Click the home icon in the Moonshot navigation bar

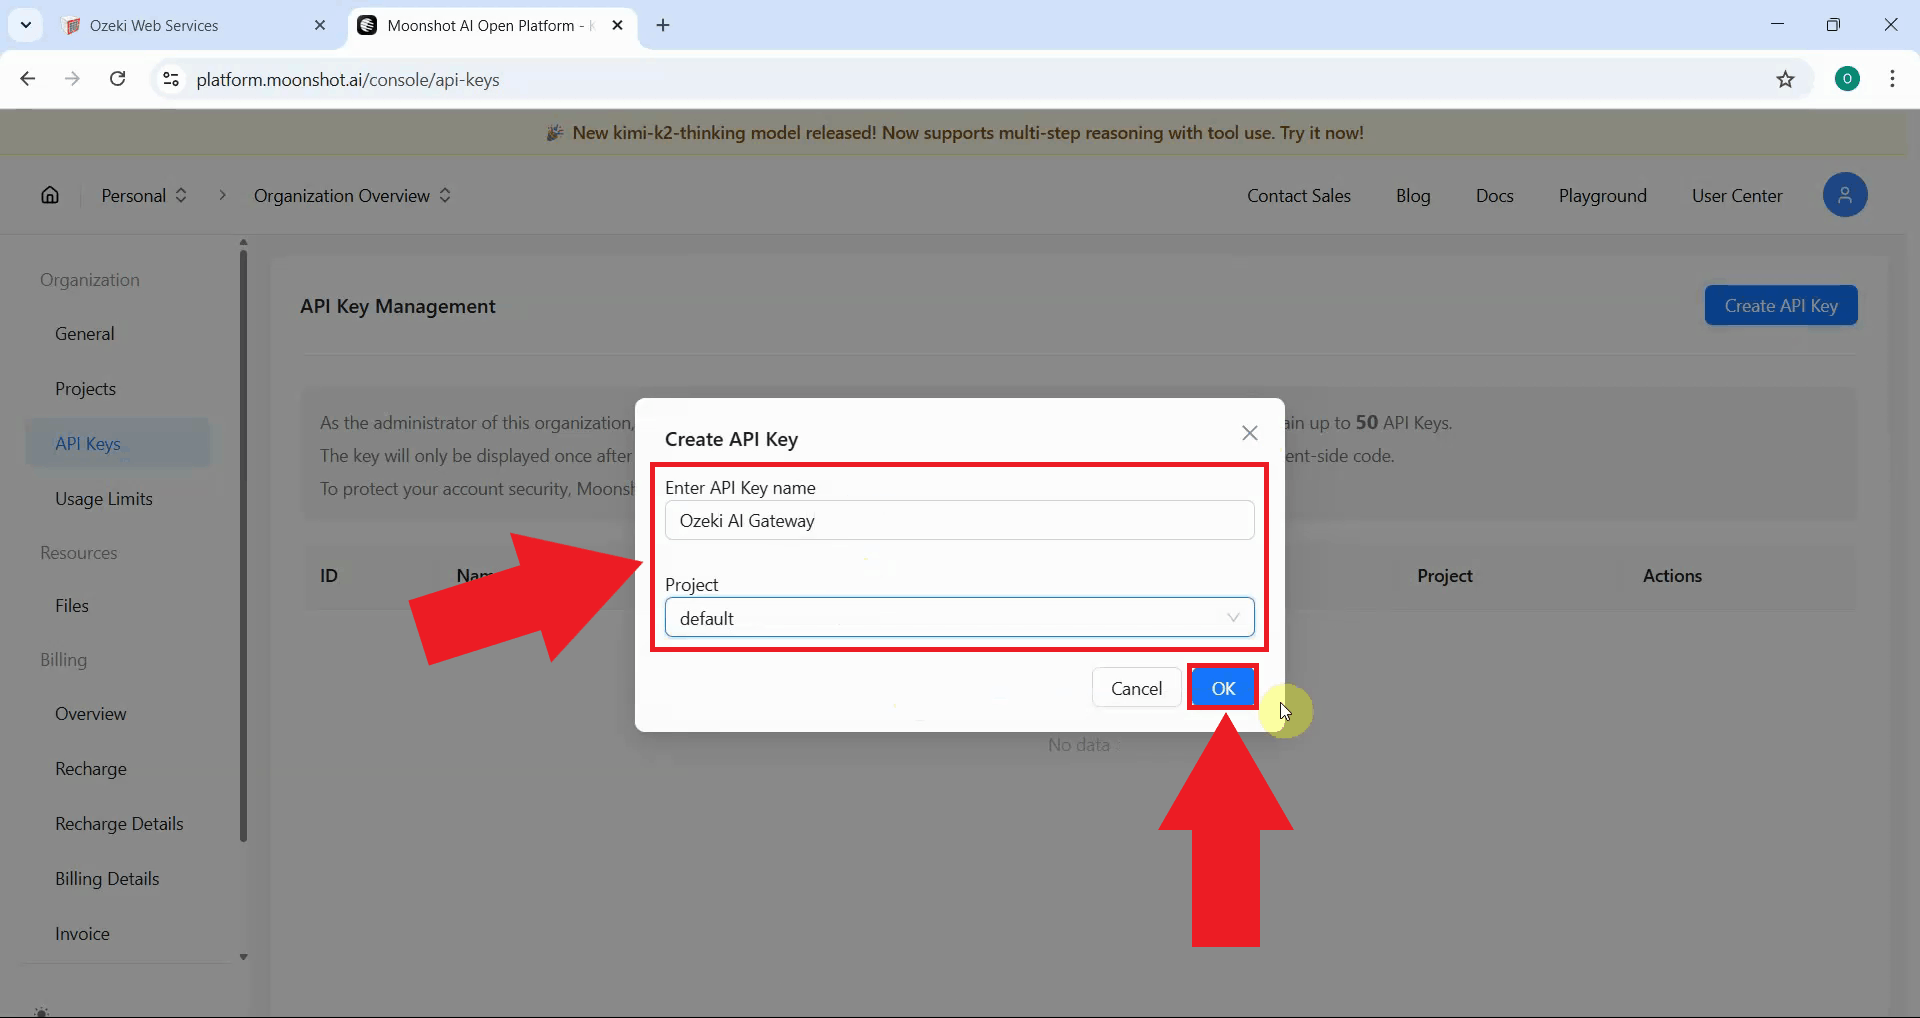pyautogui.click(x=49, y=195)
